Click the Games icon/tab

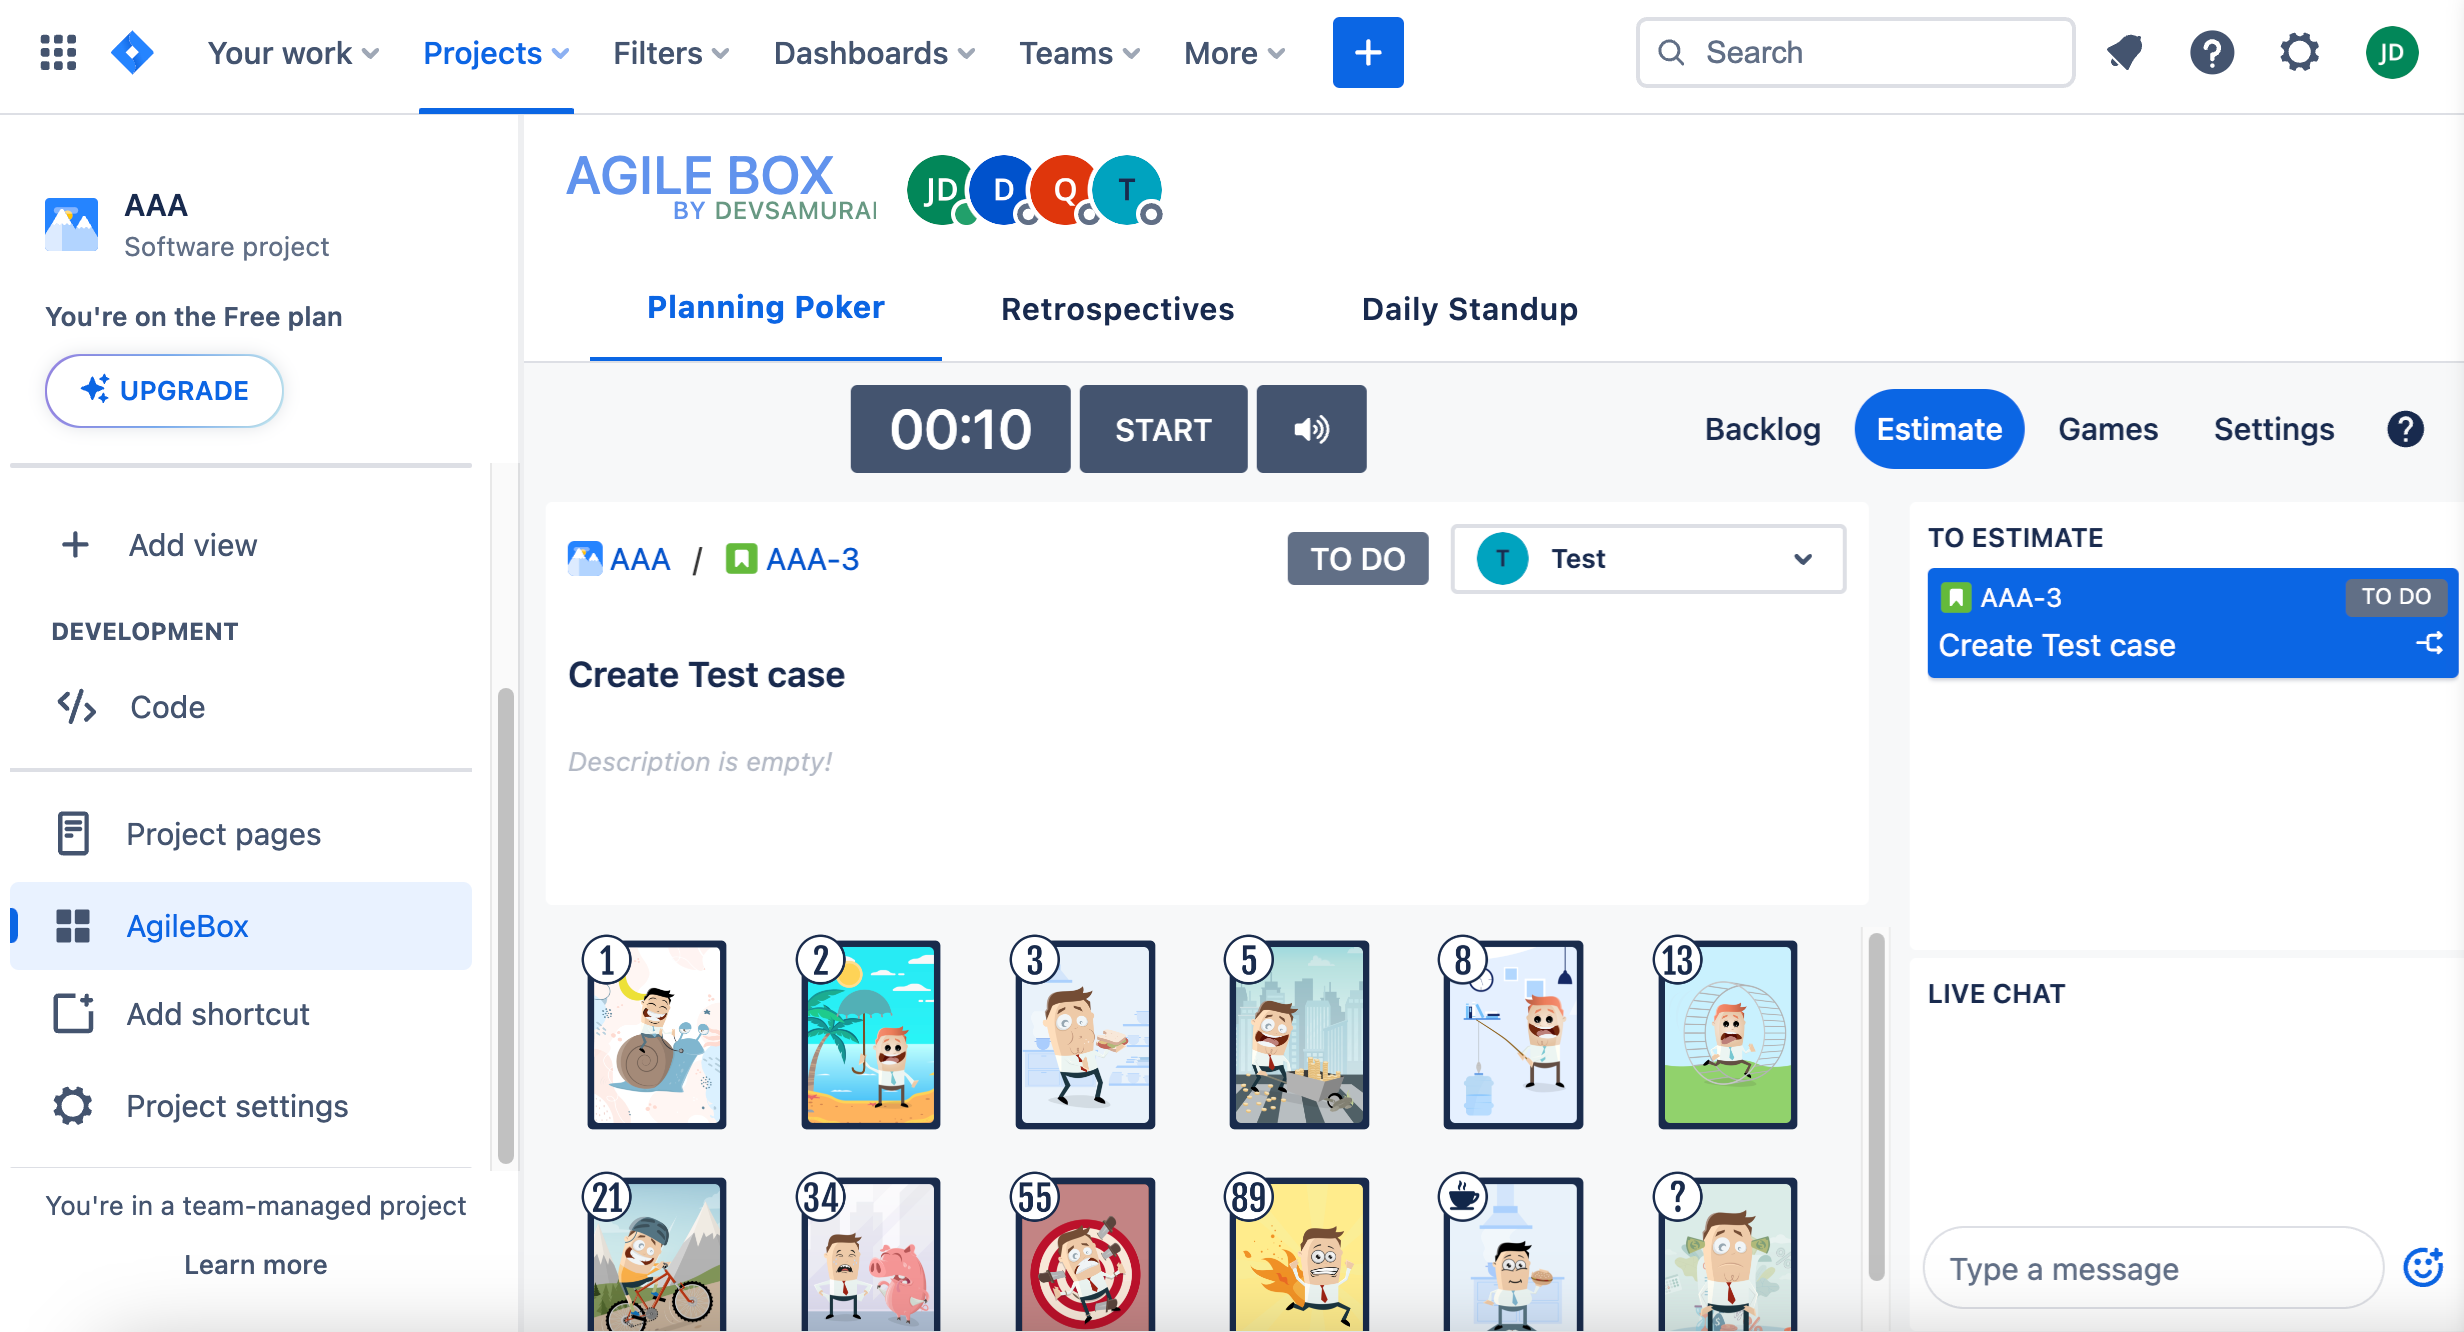(x=2108, y=430)
